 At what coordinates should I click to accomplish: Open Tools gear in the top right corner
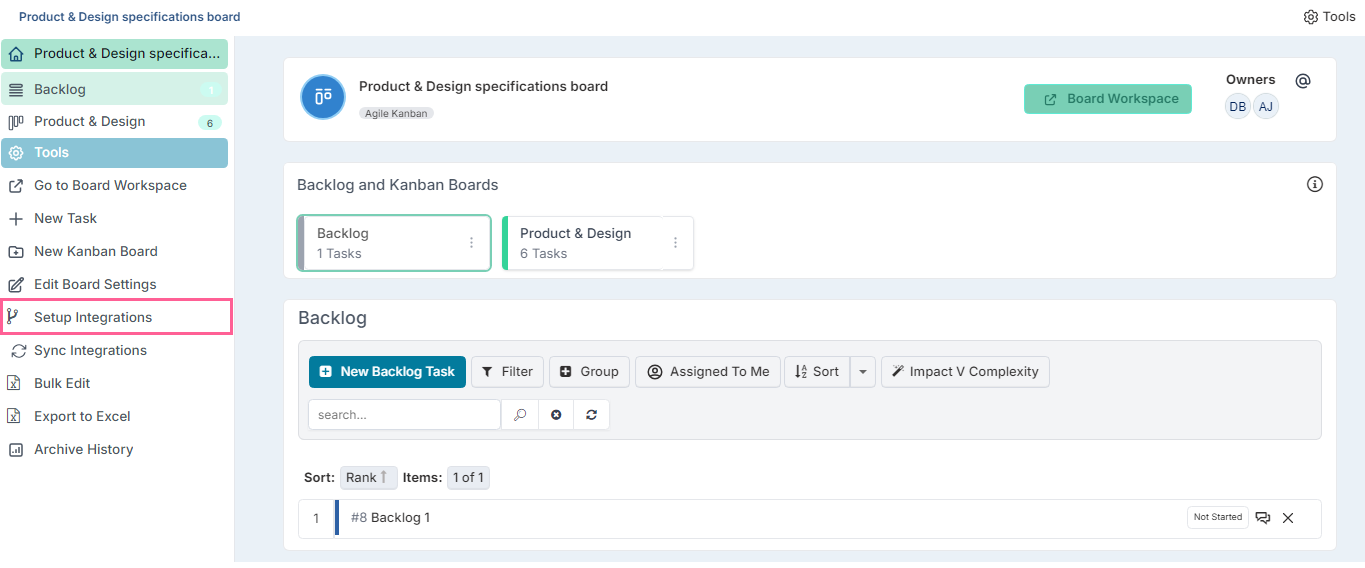click(x=1329, y=17)
